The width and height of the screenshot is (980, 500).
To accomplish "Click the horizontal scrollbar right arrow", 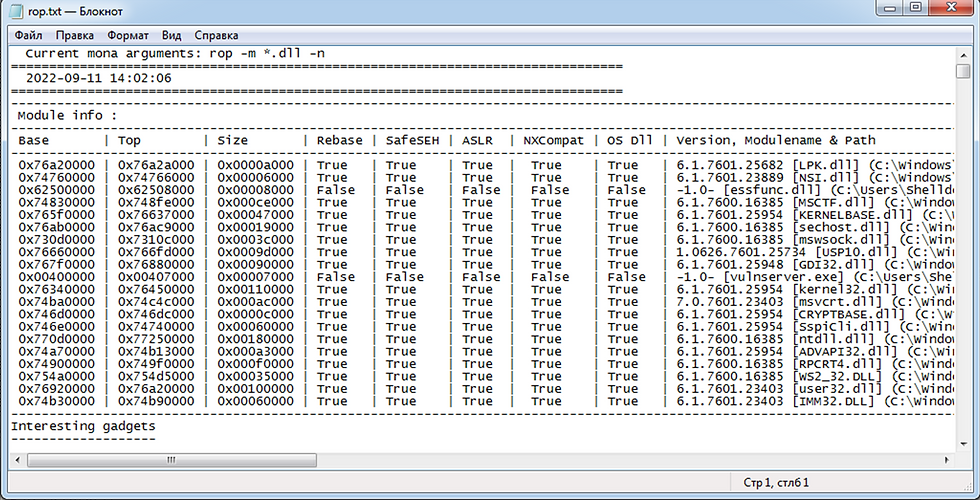I will tap(948, 460).
